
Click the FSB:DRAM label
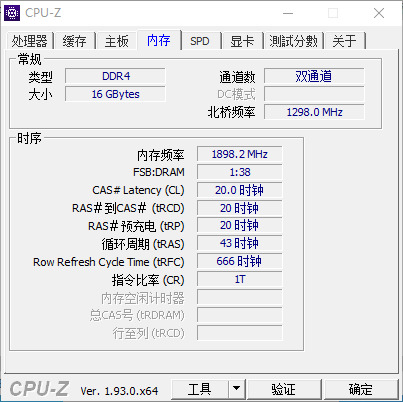pos(159,172)
